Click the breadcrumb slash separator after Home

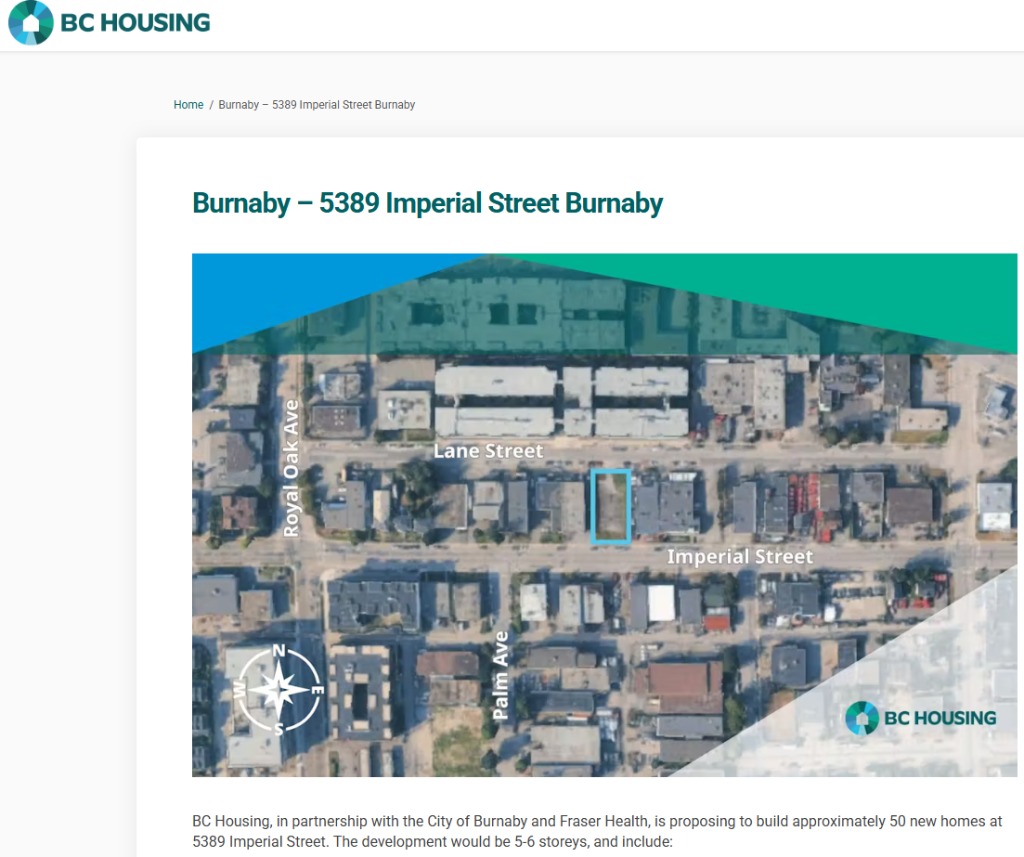[211, 105]
